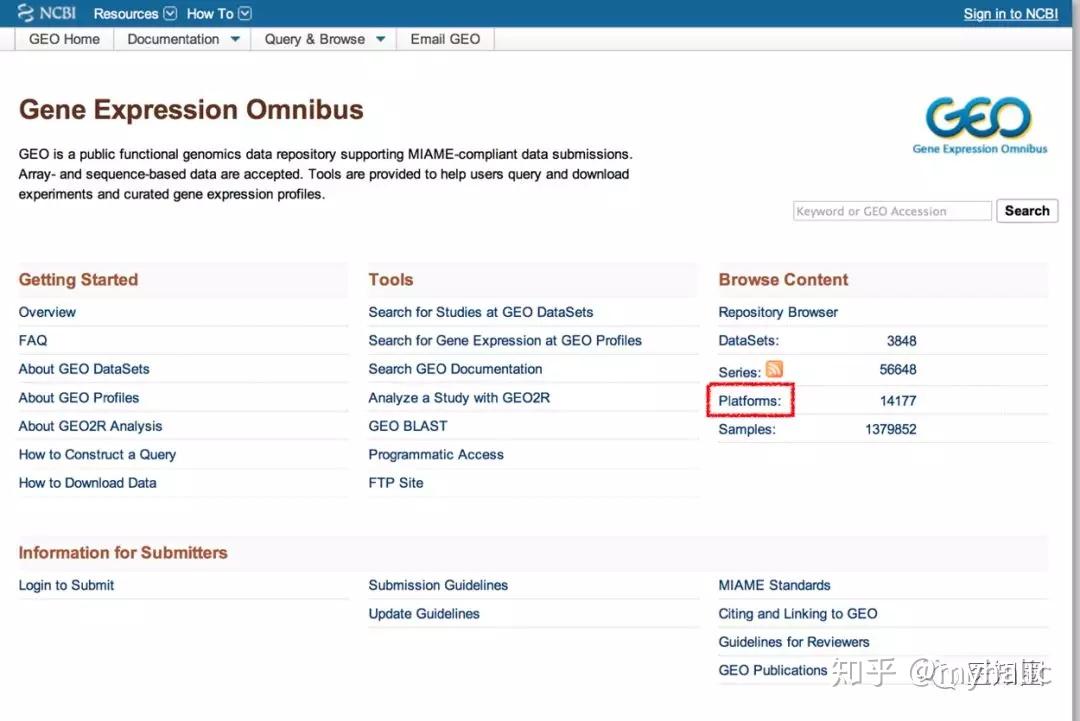Open Search for Gene Expression at GEO Profiles

click(505, 340)
